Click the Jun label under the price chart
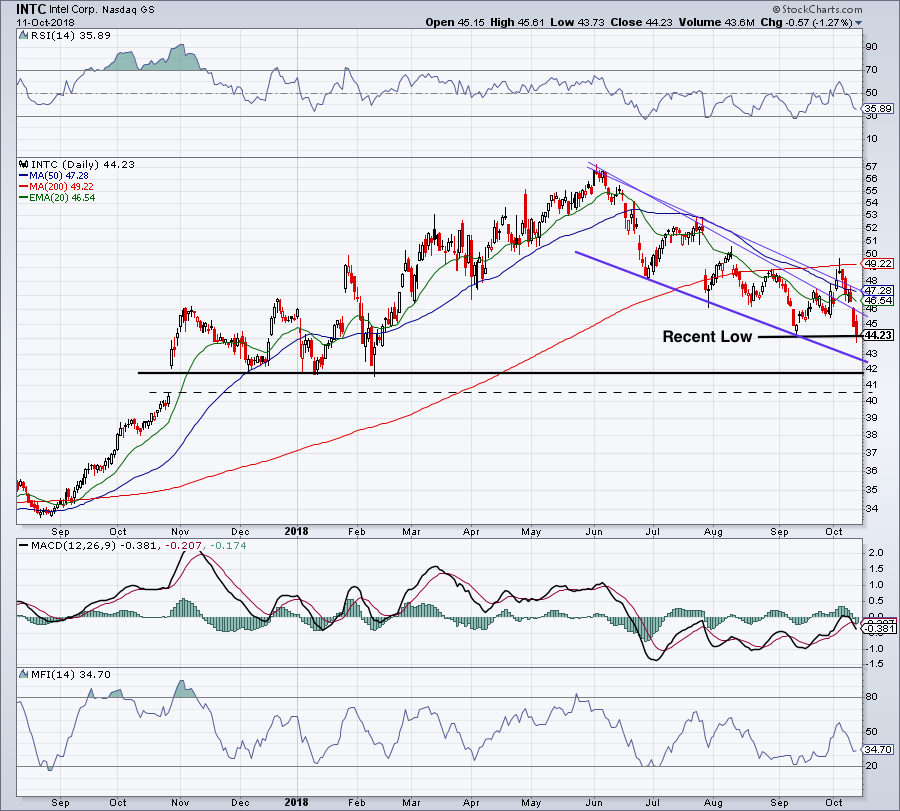Viewport: 900px width, 811px height. tap(594, 531)
